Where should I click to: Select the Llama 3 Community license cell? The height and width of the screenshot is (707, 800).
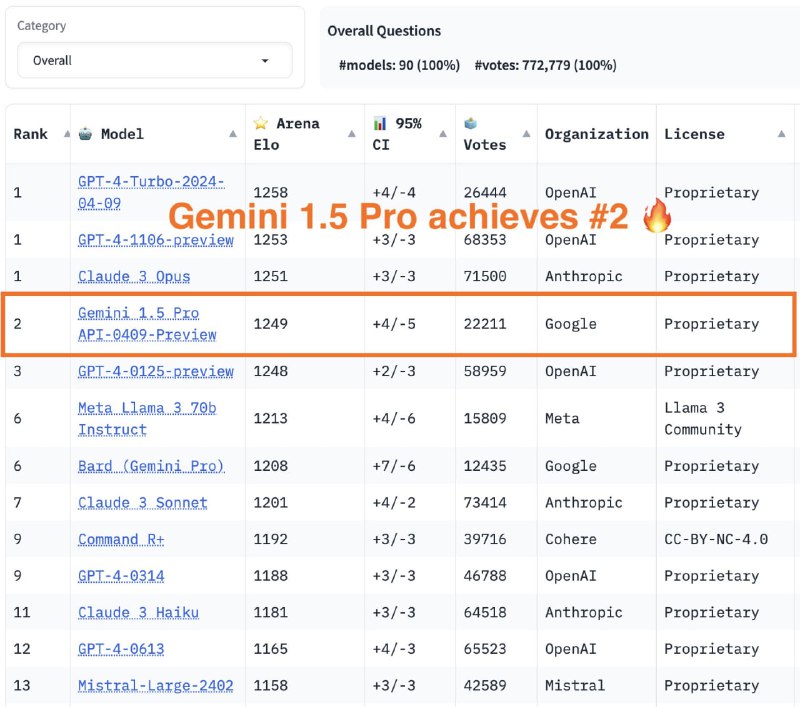(x=703, y=419)
